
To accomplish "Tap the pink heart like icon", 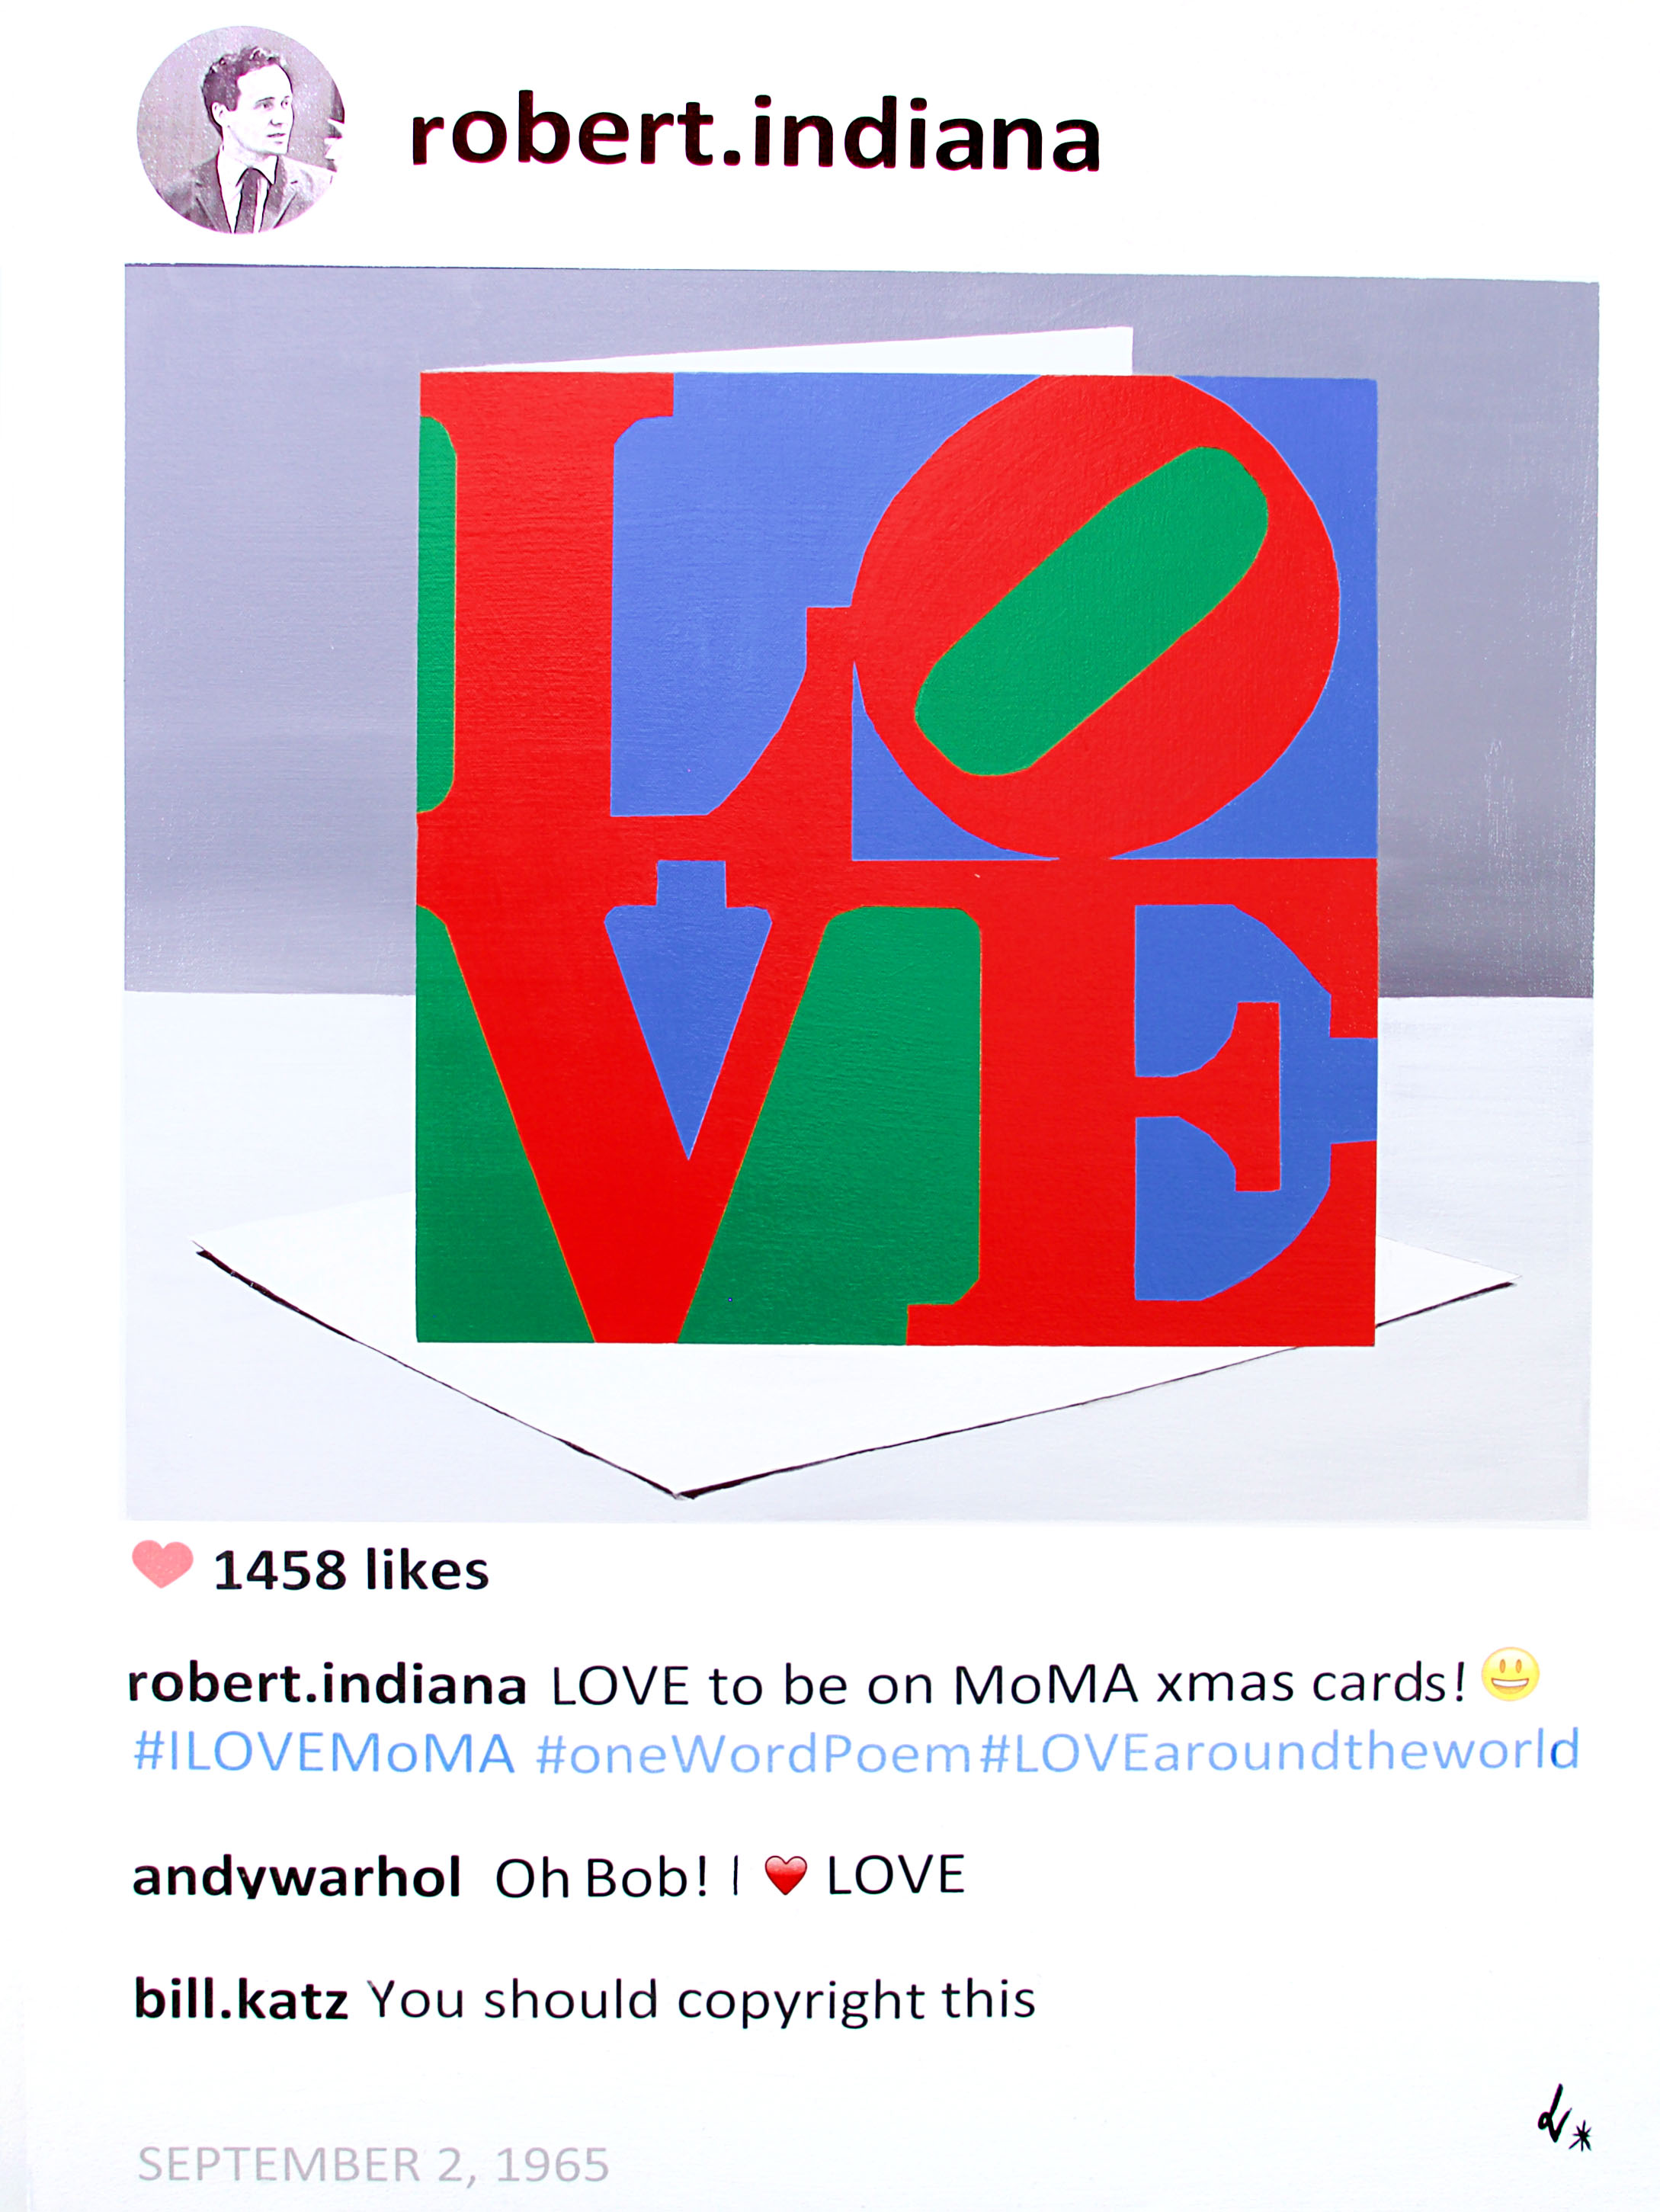I will click(162, 1566).
